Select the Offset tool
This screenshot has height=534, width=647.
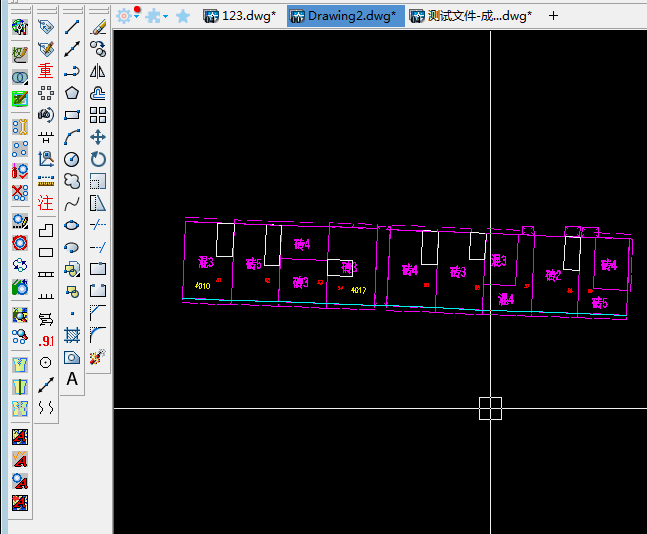coord(98,93)
